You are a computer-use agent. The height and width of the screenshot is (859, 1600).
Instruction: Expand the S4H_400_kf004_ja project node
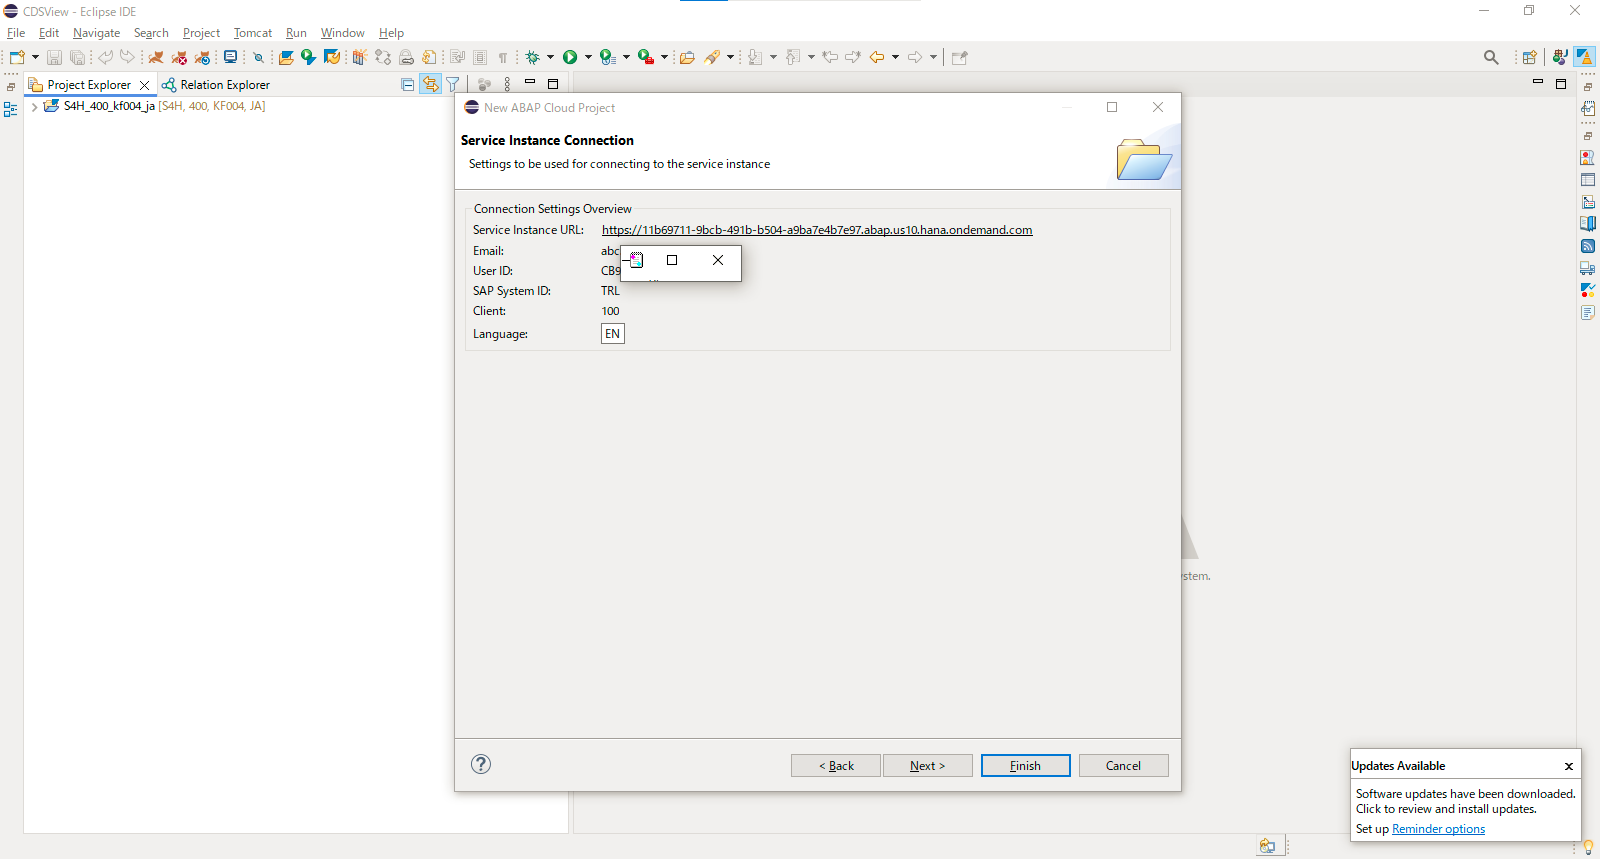(35, 106)
